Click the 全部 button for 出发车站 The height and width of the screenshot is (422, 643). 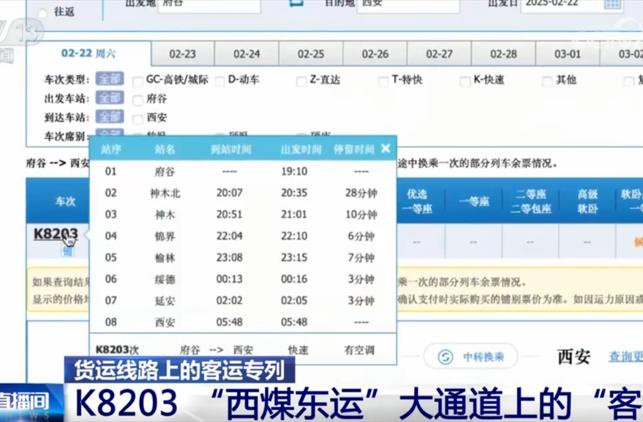109,99
